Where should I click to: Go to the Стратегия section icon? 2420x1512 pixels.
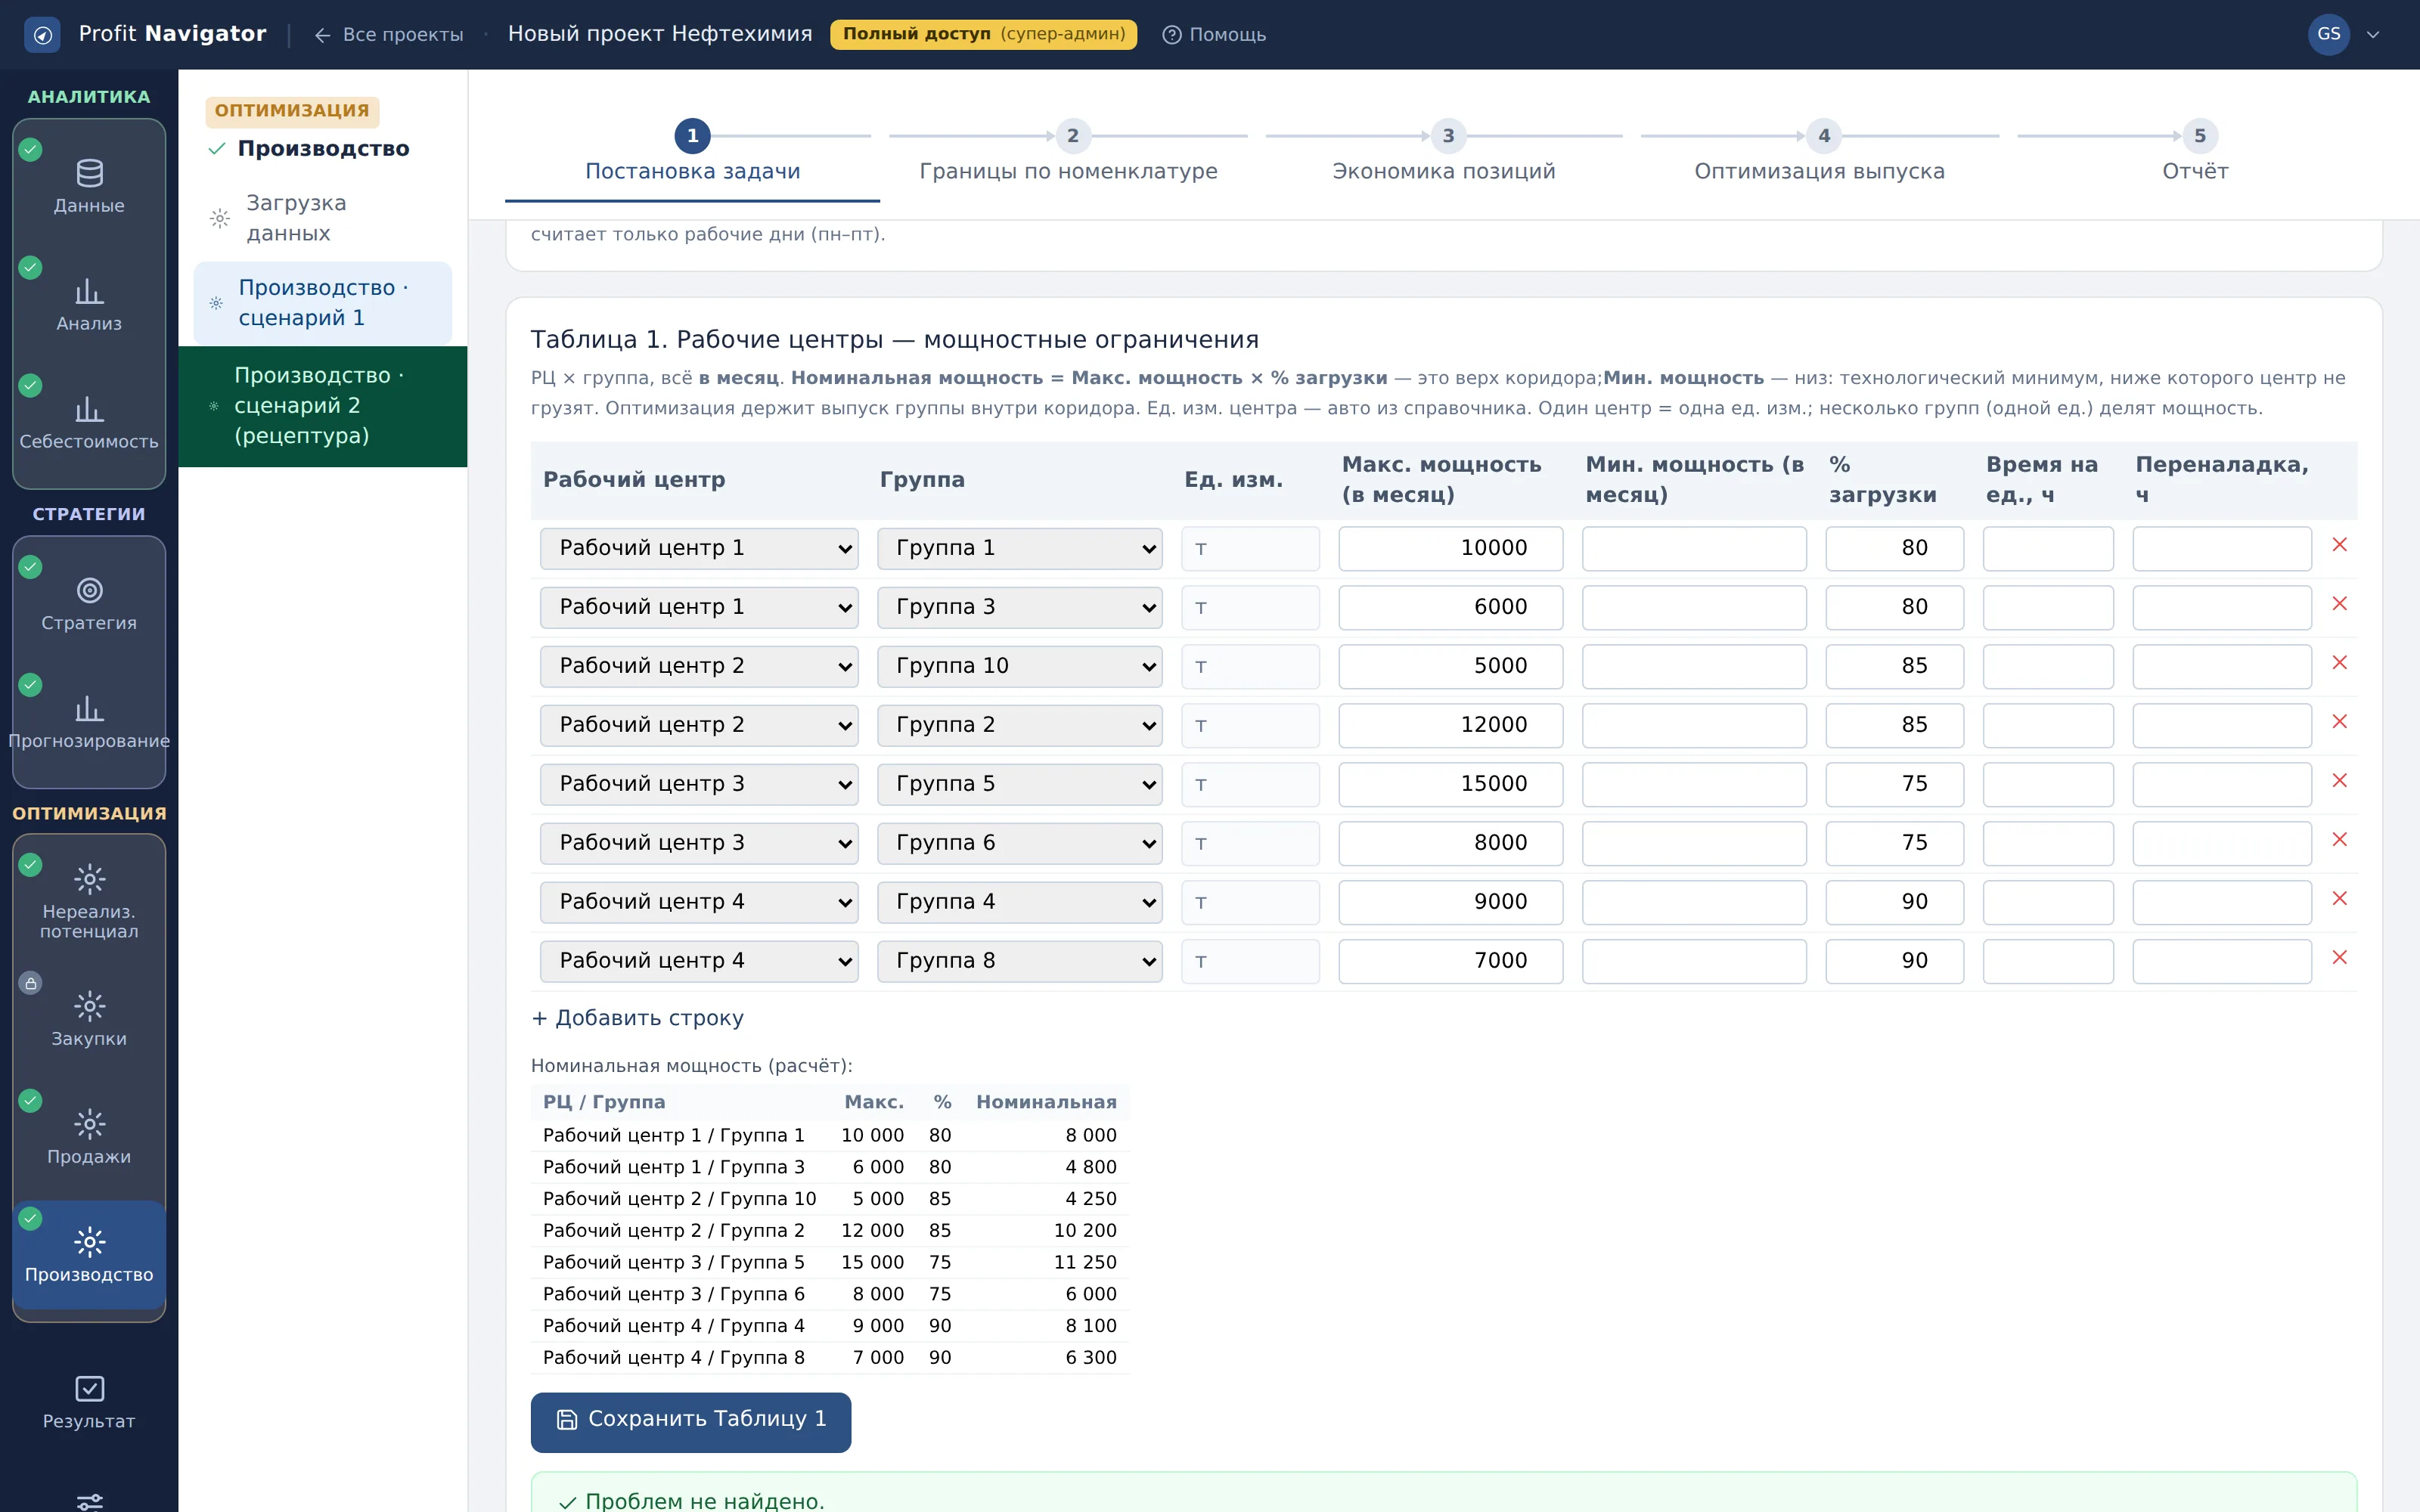tap(89, 590)
